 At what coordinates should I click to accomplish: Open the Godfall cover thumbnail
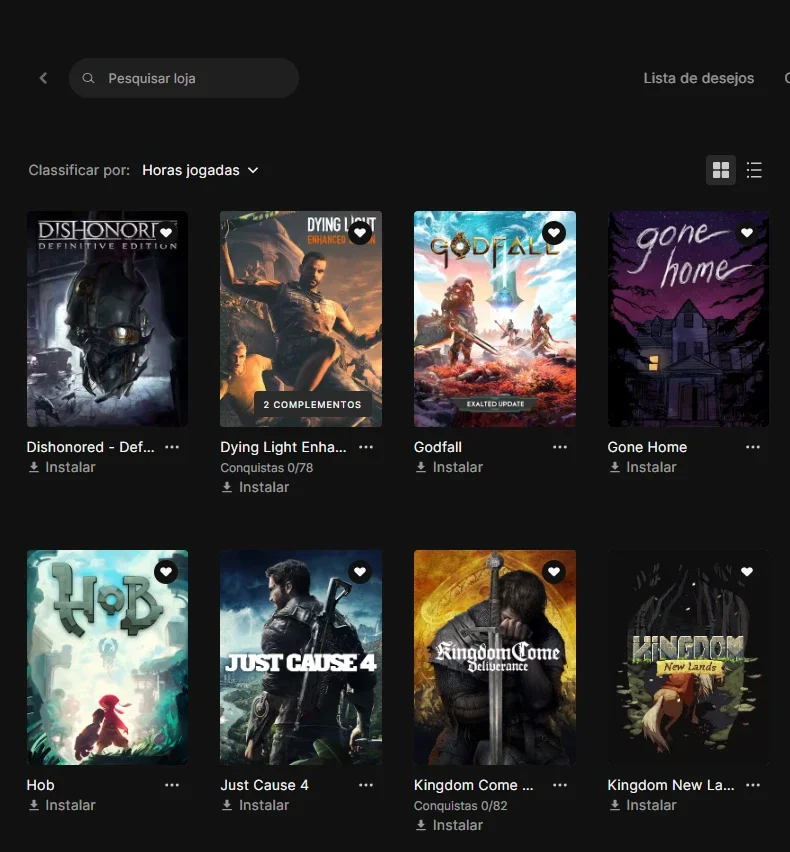click(x=495, y=319)
